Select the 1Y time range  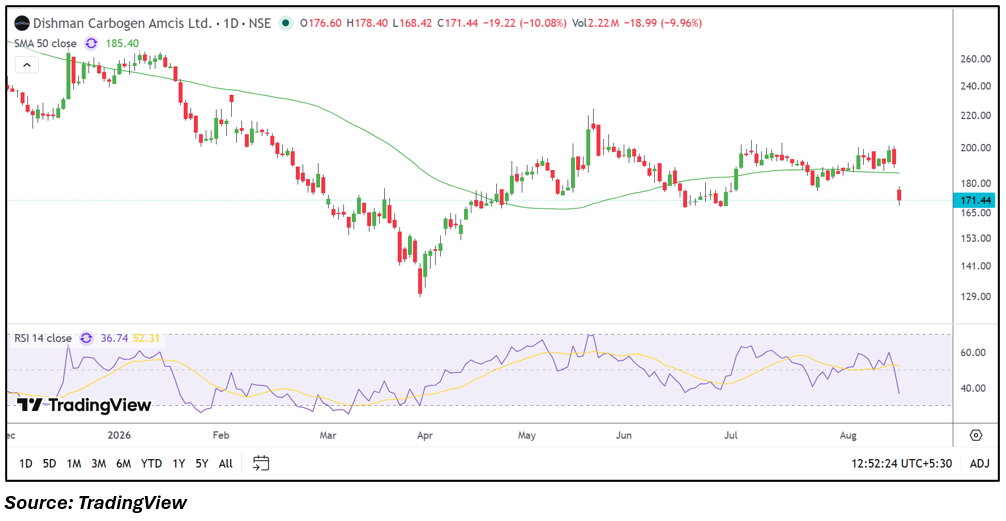click(180, 463)
